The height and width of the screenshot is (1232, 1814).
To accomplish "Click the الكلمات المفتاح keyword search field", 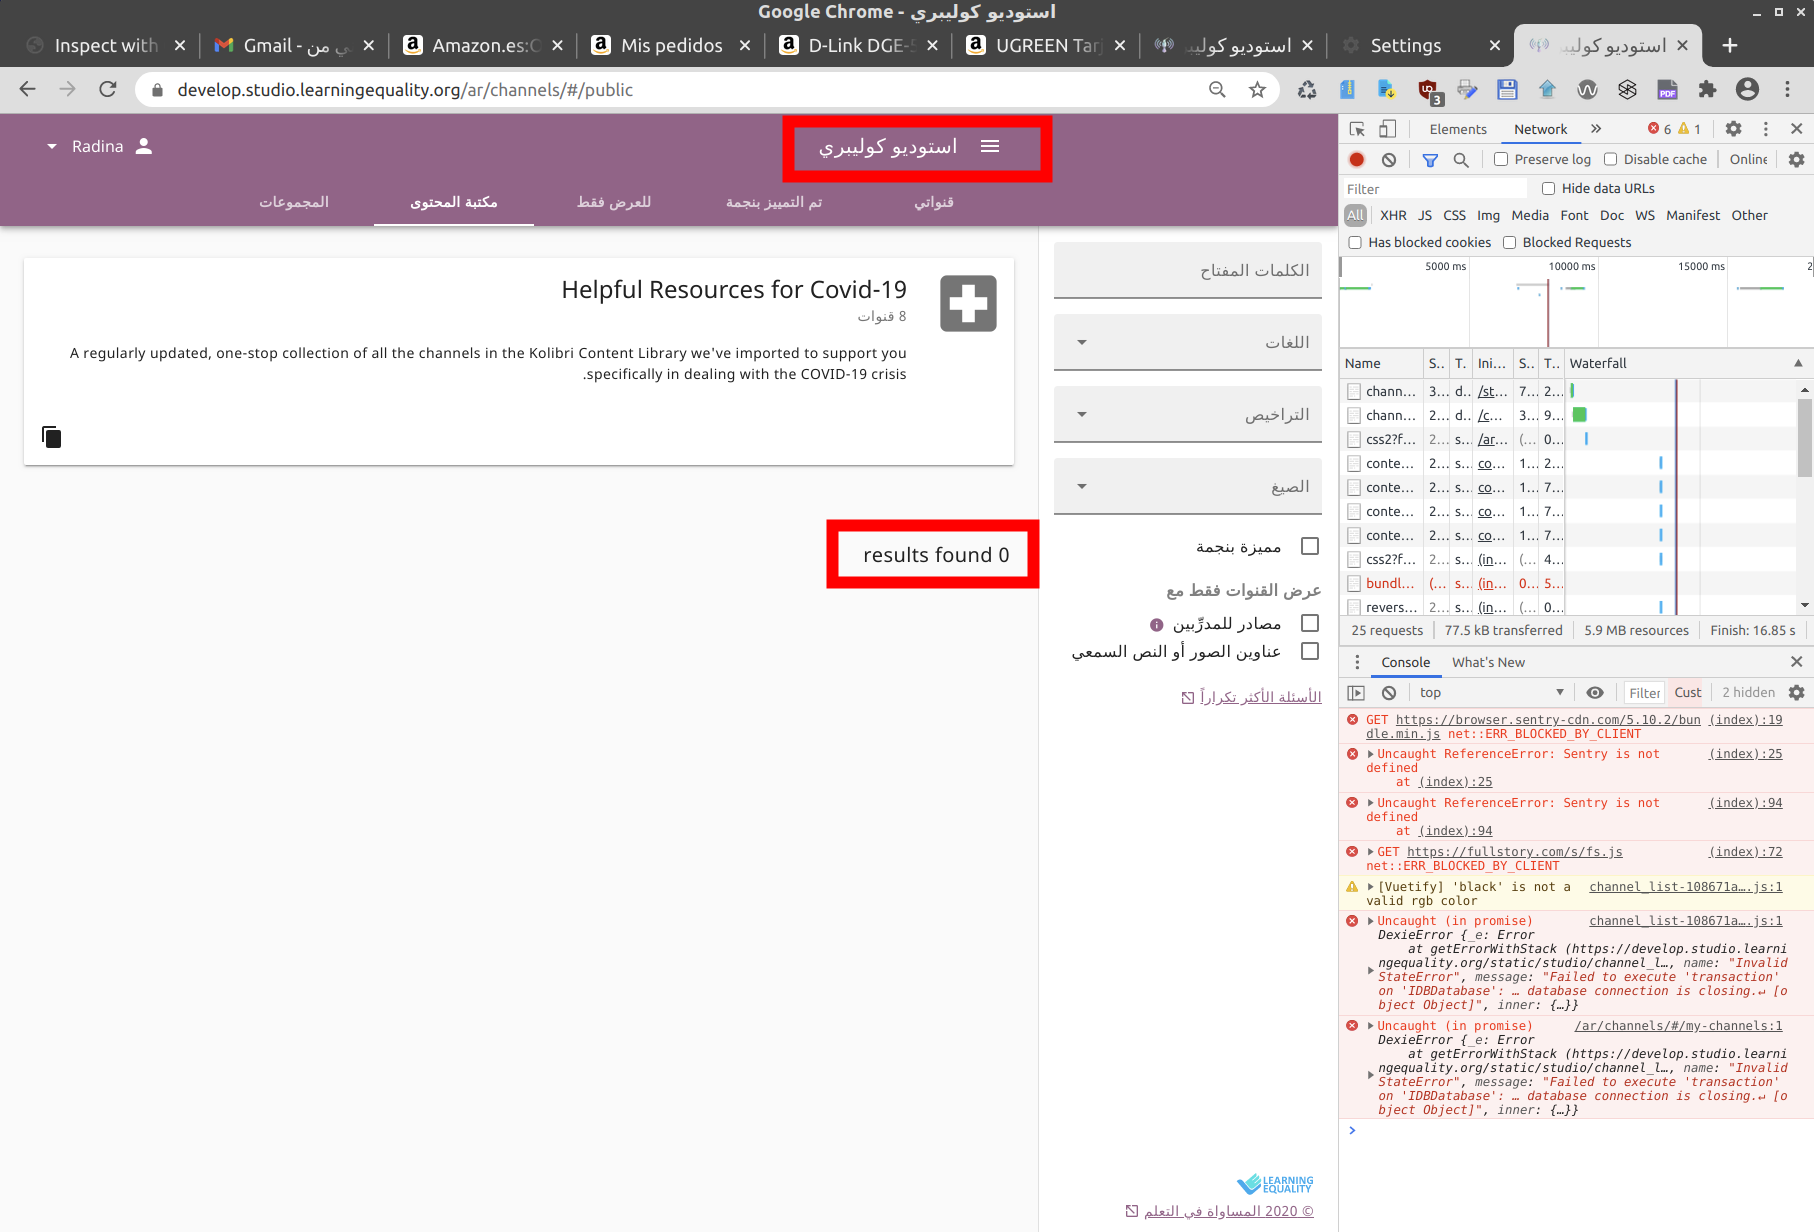I will (x=1188, y=270).
